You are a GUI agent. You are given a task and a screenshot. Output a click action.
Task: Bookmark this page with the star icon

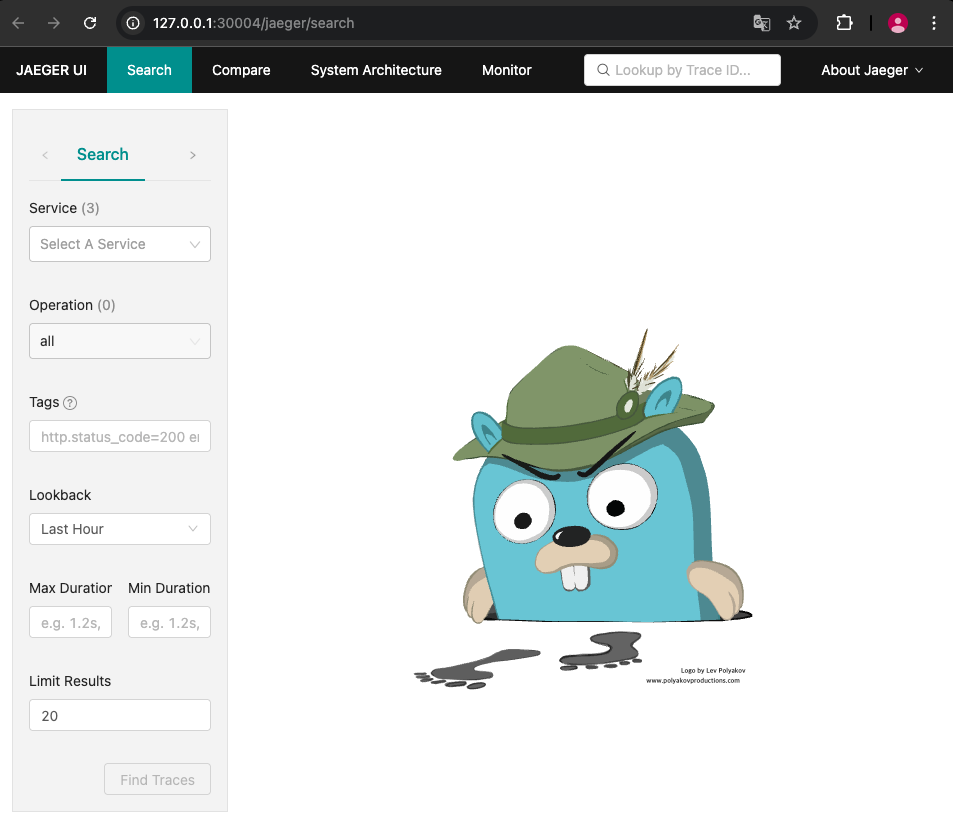tap(794, 23)
